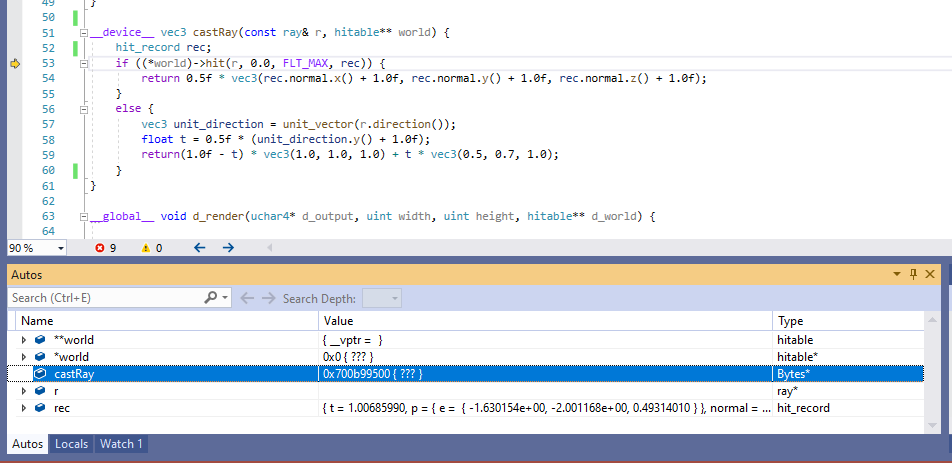This screenshot has width=952, height=463.
Task: Click the cube icon beside r
Action: 40,391
